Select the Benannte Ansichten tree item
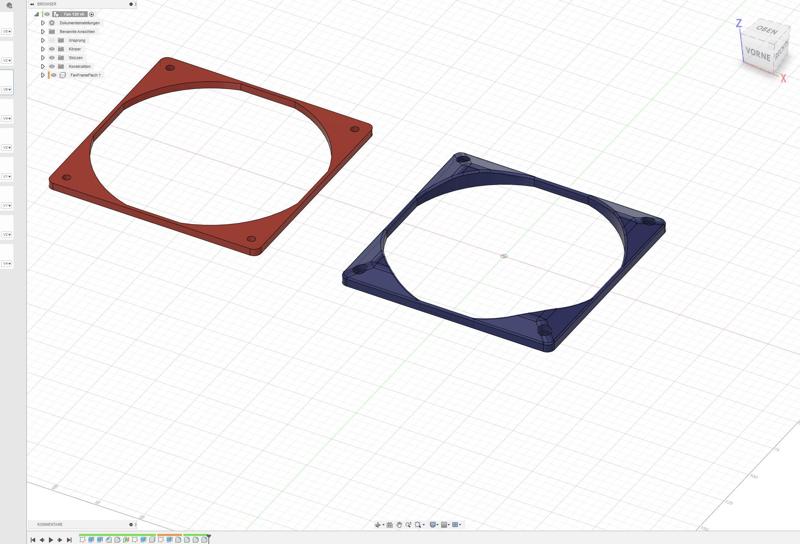Viewport: 800px width, 544px height. tap(77, 32)
